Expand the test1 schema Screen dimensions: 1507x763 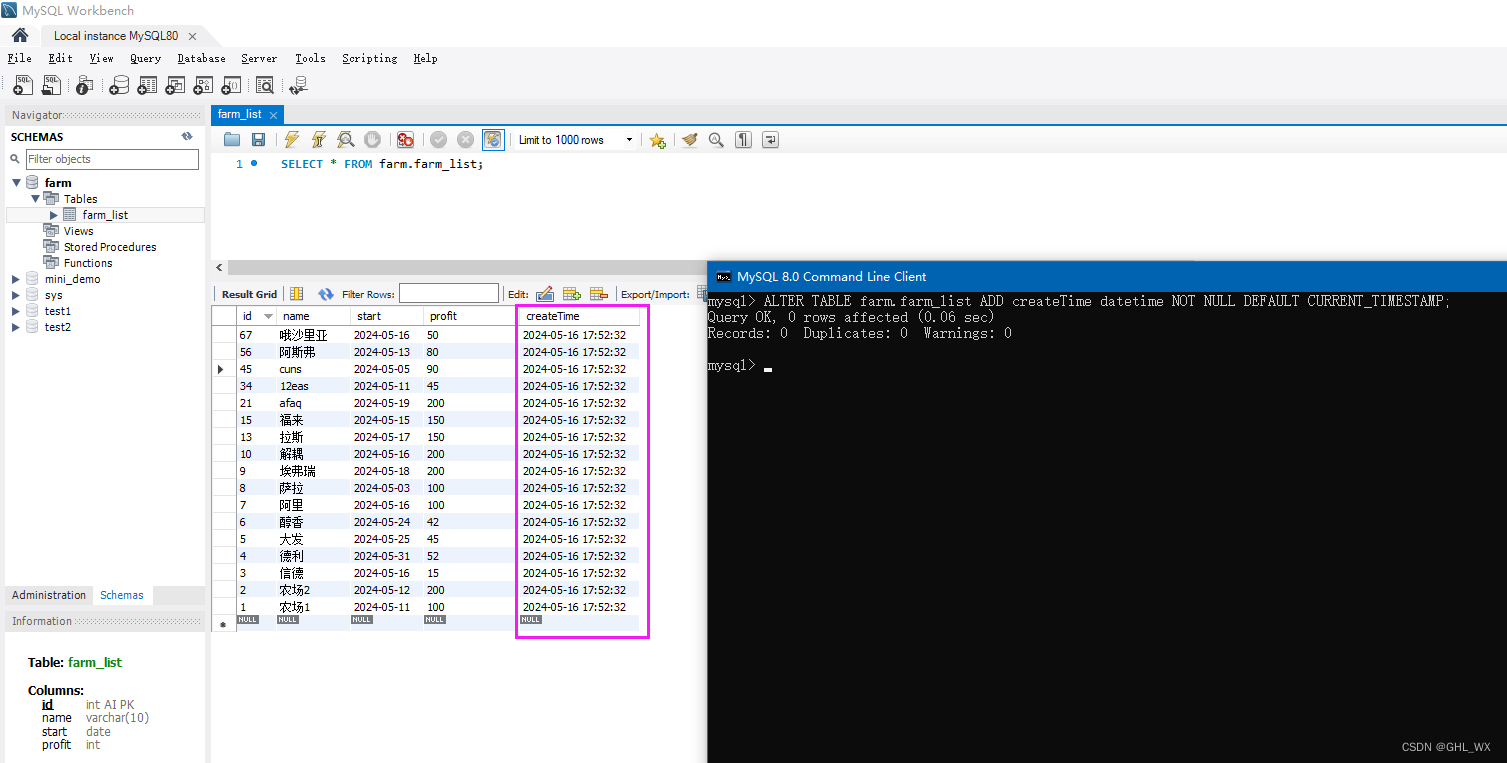[16, 311]
